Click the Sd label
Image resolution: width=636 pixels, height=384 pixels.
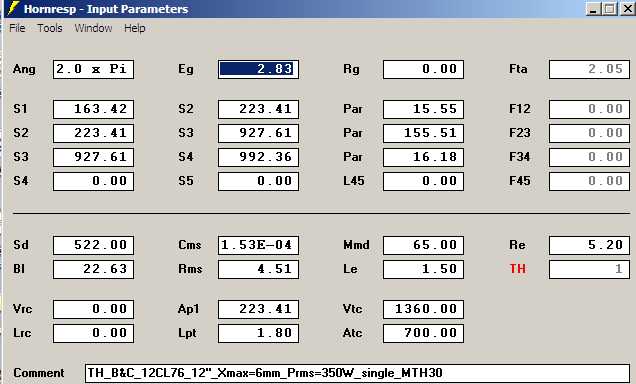[x=21, y=245]
